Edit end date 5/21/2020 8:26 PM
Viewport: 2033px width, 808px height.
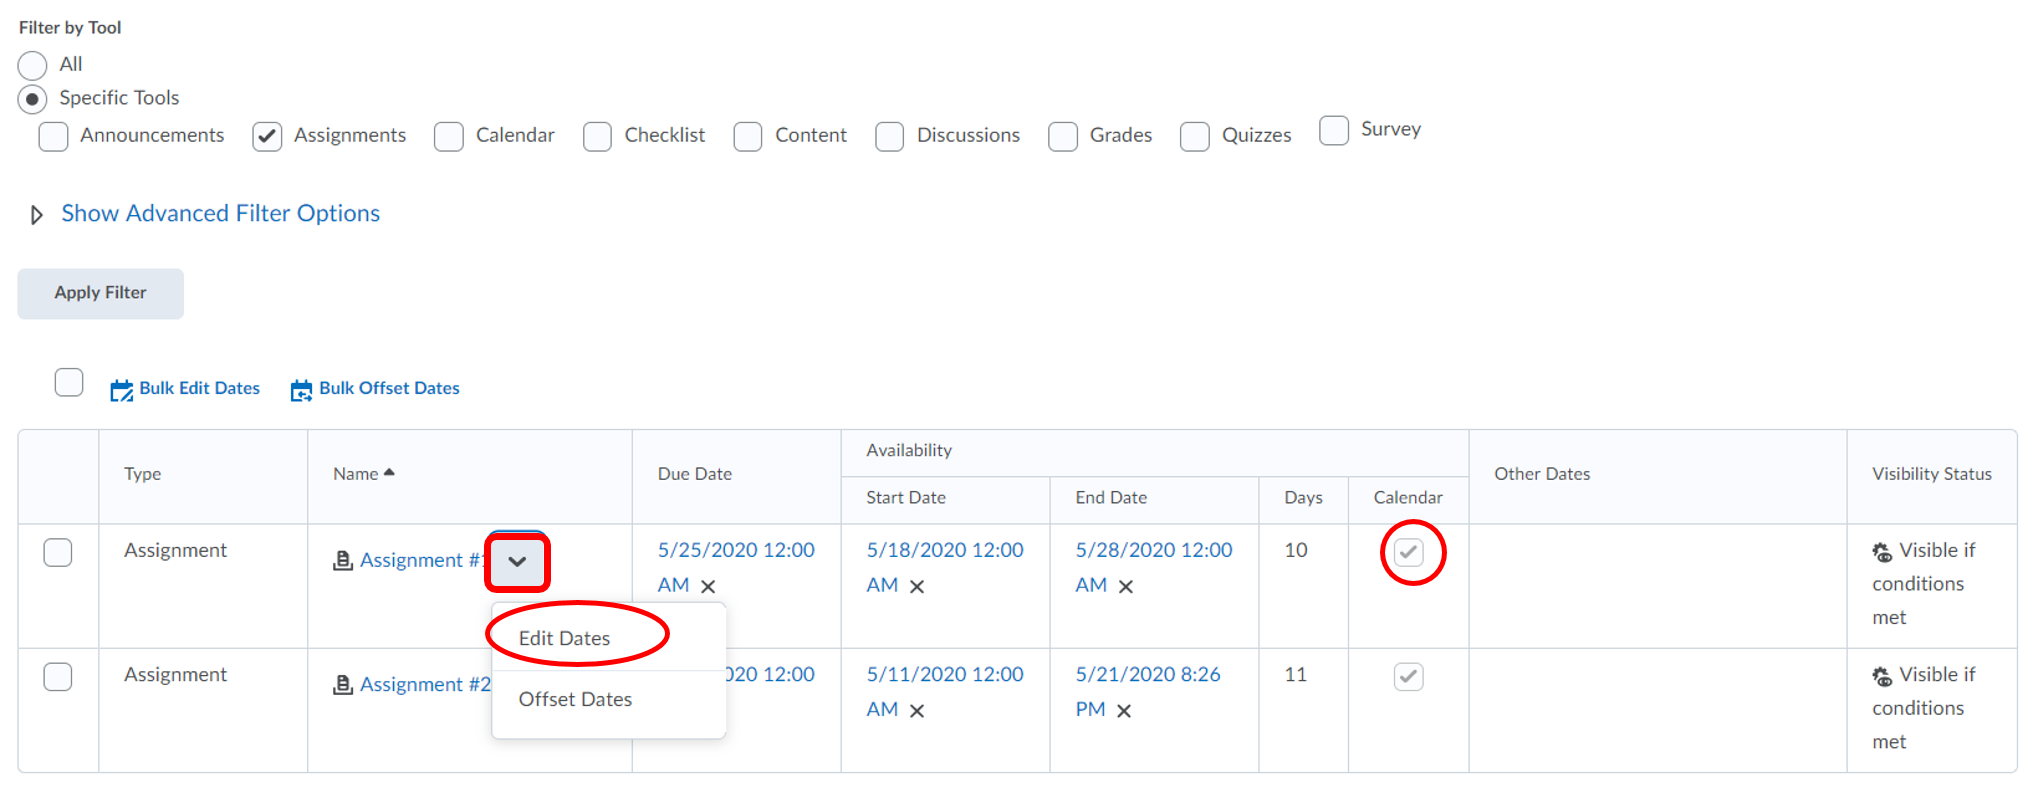click(x=1148, y=691)
